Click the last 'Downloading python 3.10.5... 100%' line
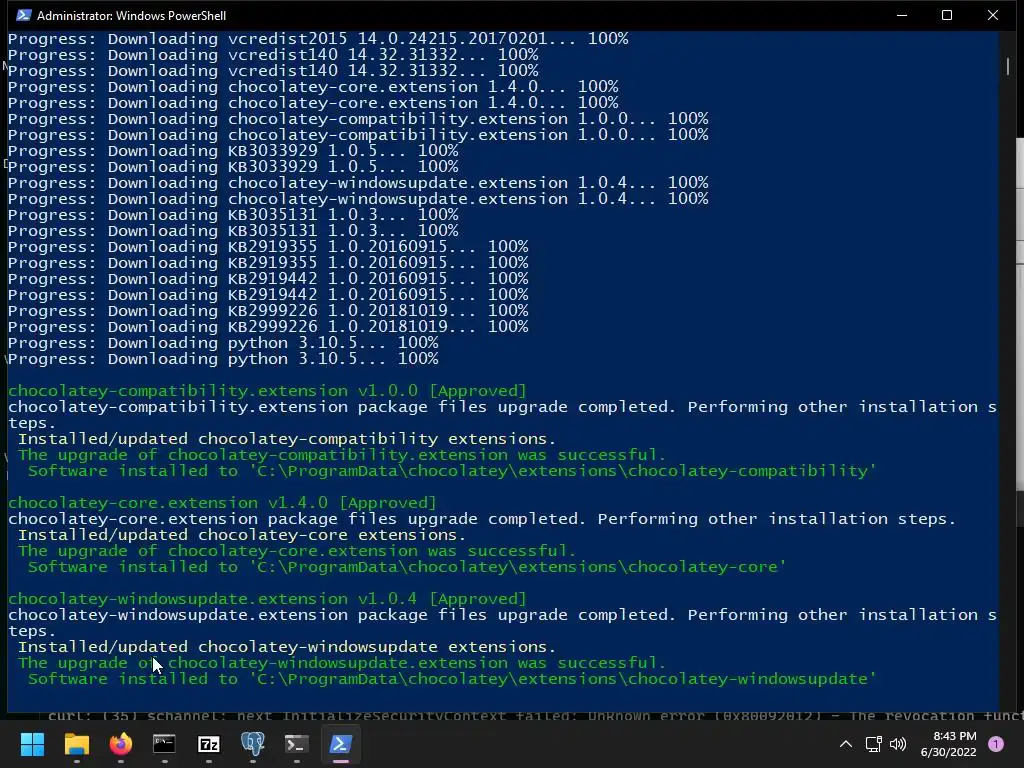 tap(223, 359)
